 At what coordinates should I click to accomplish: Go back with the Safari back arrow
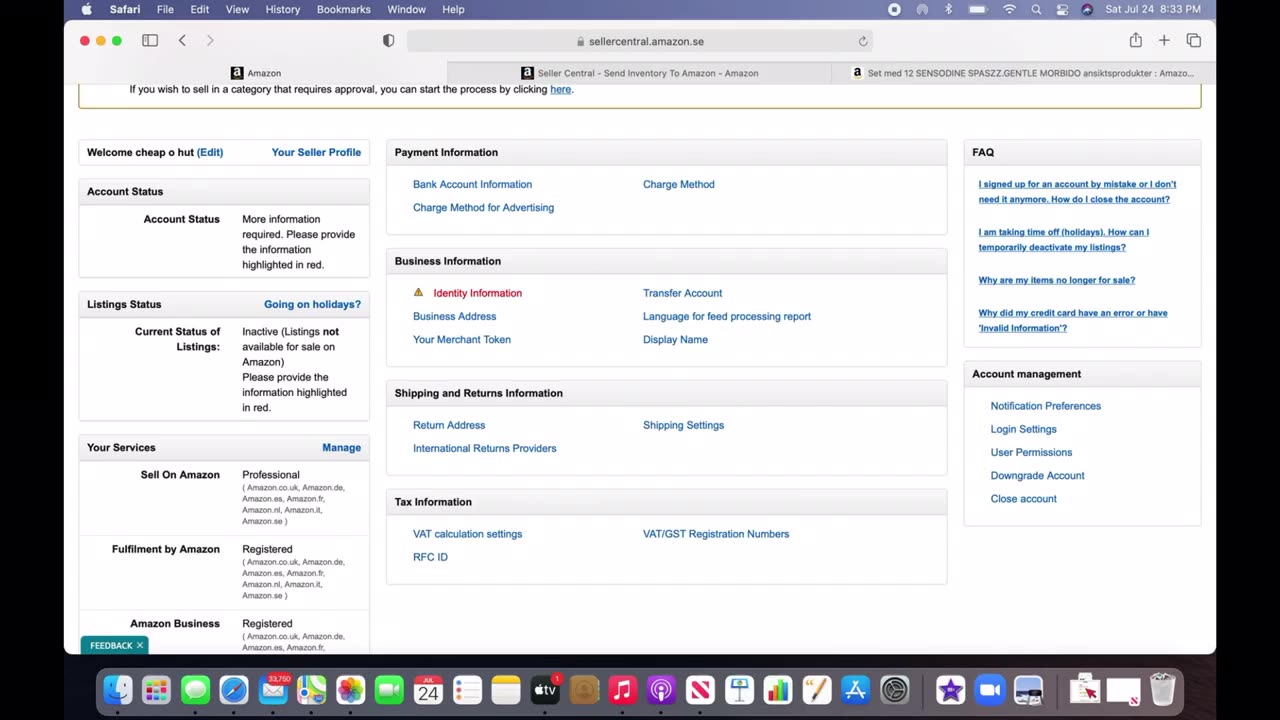[182, 40]
